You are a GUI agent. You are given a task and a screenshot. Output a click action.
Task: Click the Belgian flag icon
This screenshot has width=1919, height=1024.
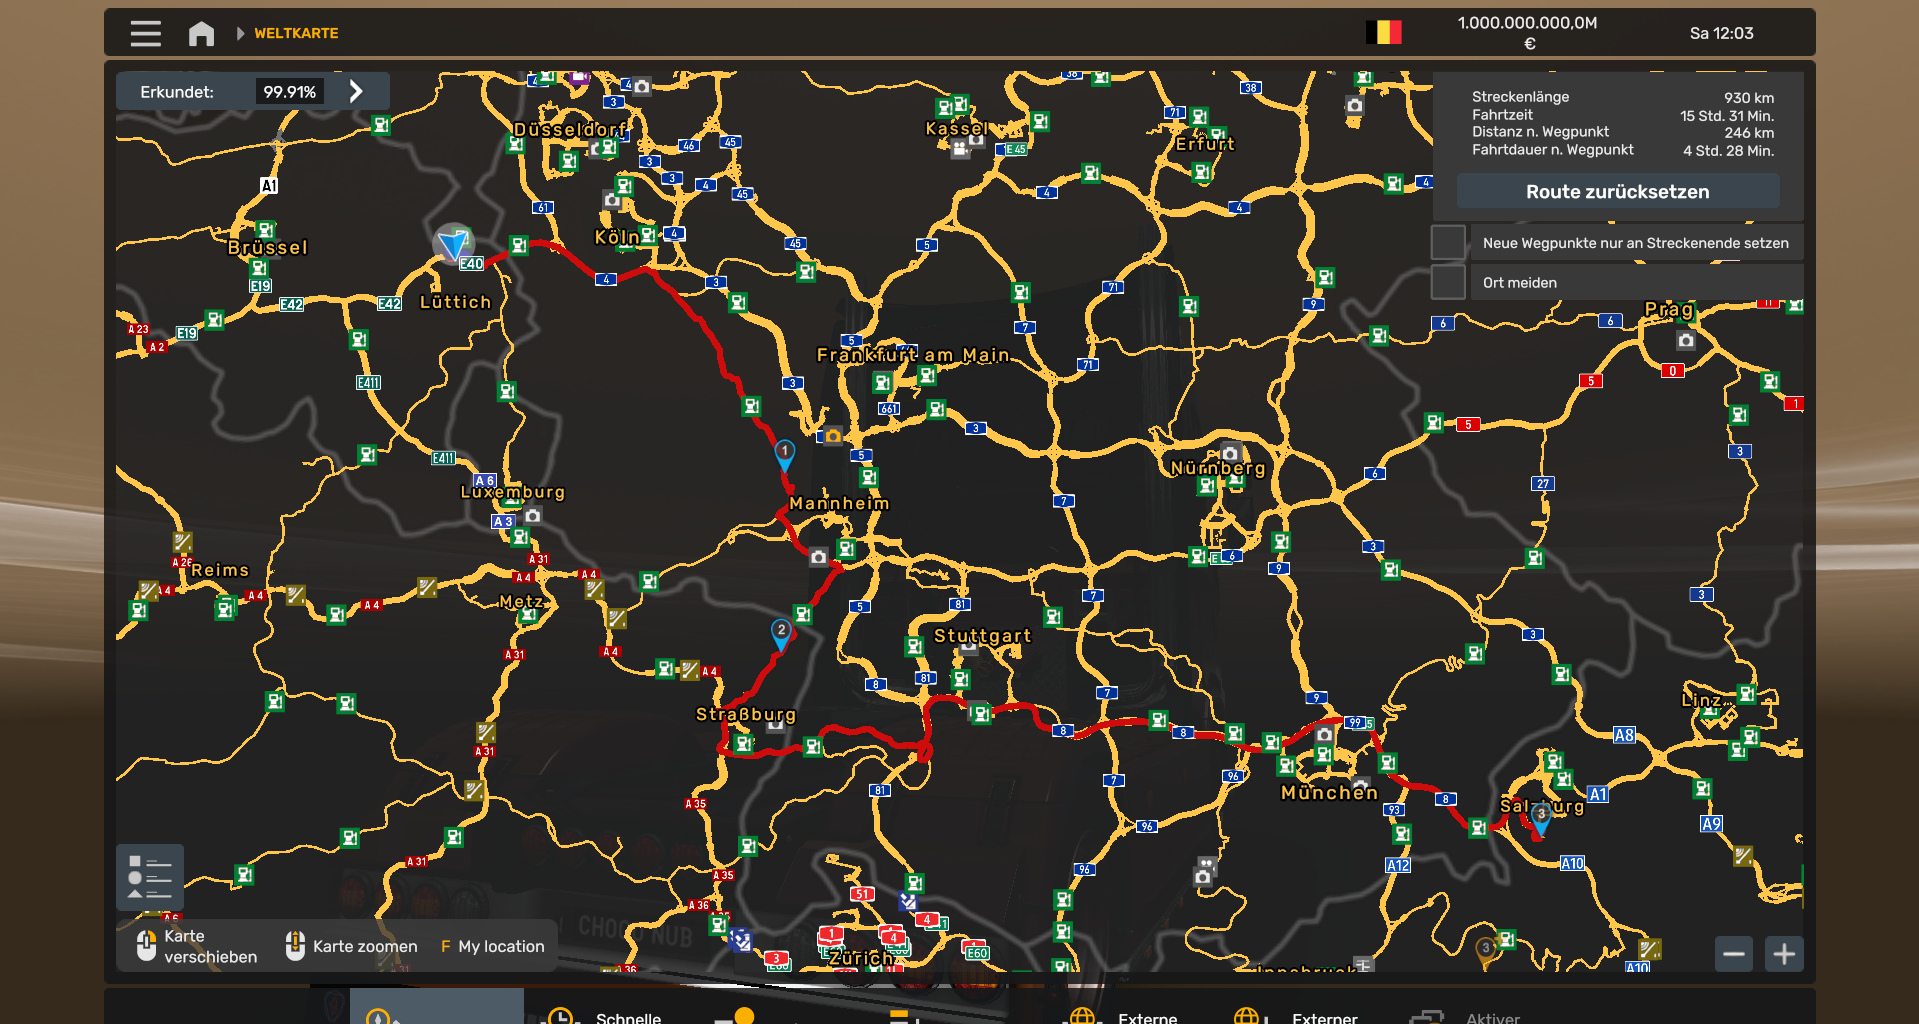pyautogui.click(x=1384, y=33)
